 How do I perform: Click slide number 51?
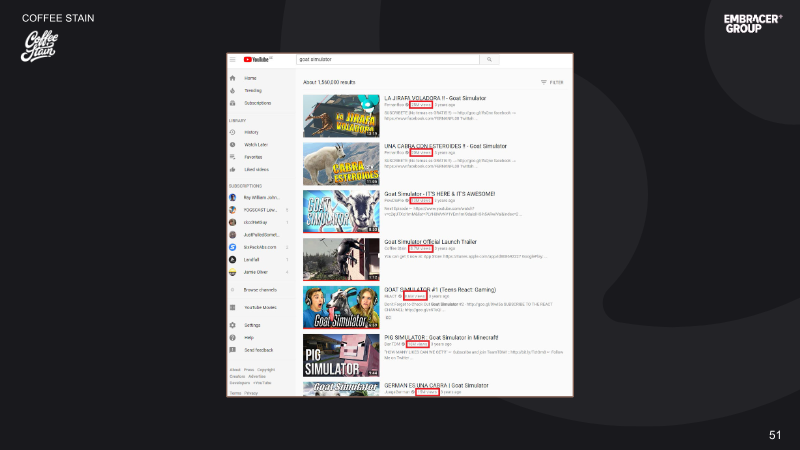click(775, 435)
